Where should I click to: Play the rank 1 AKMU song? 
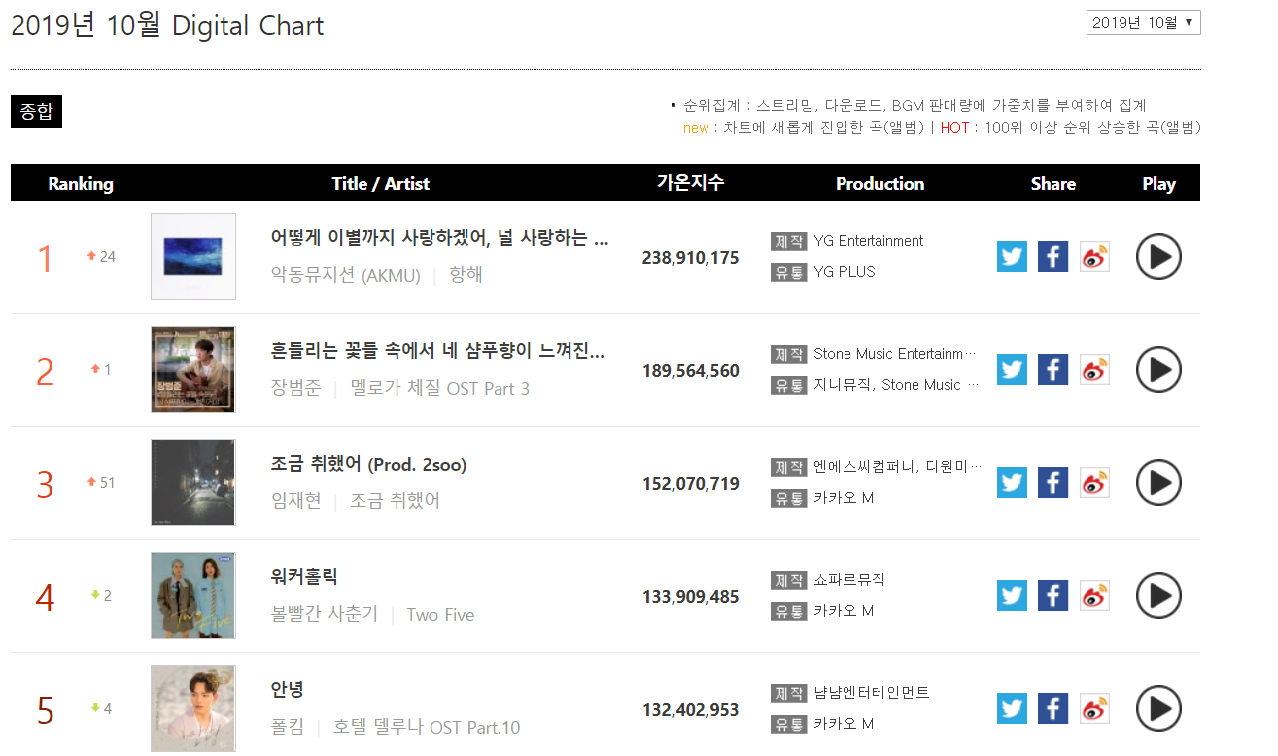pos(1158,257)
